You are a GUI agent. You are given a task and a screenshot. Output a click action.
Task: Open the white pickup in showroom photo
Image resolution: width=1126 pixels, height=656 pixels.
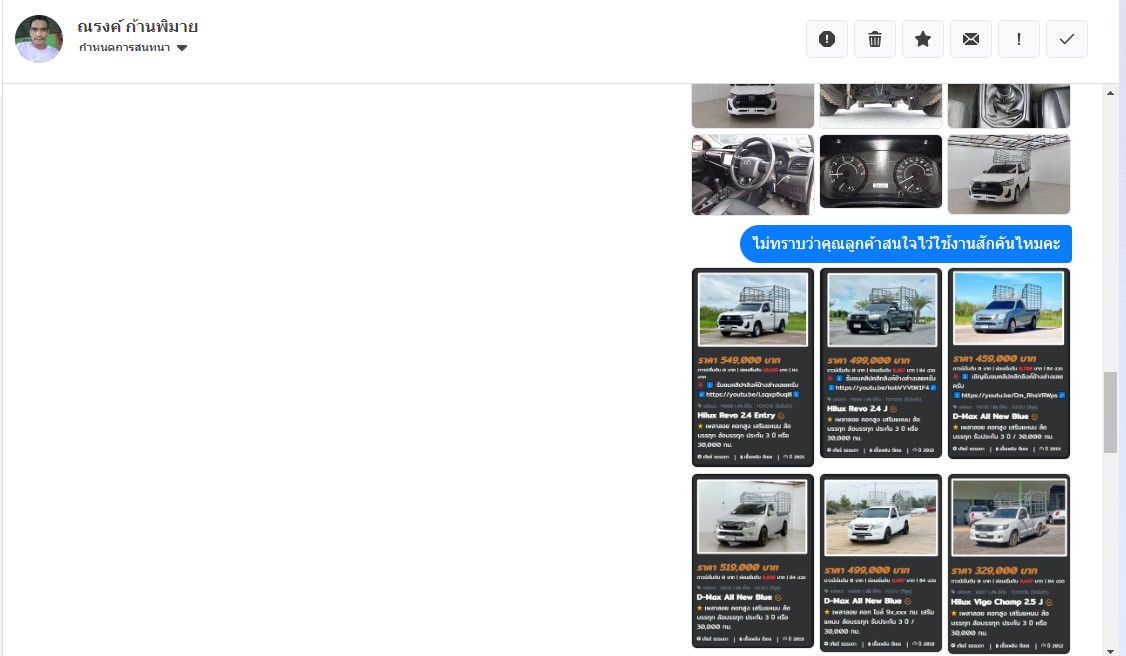tap(1008, 174)
